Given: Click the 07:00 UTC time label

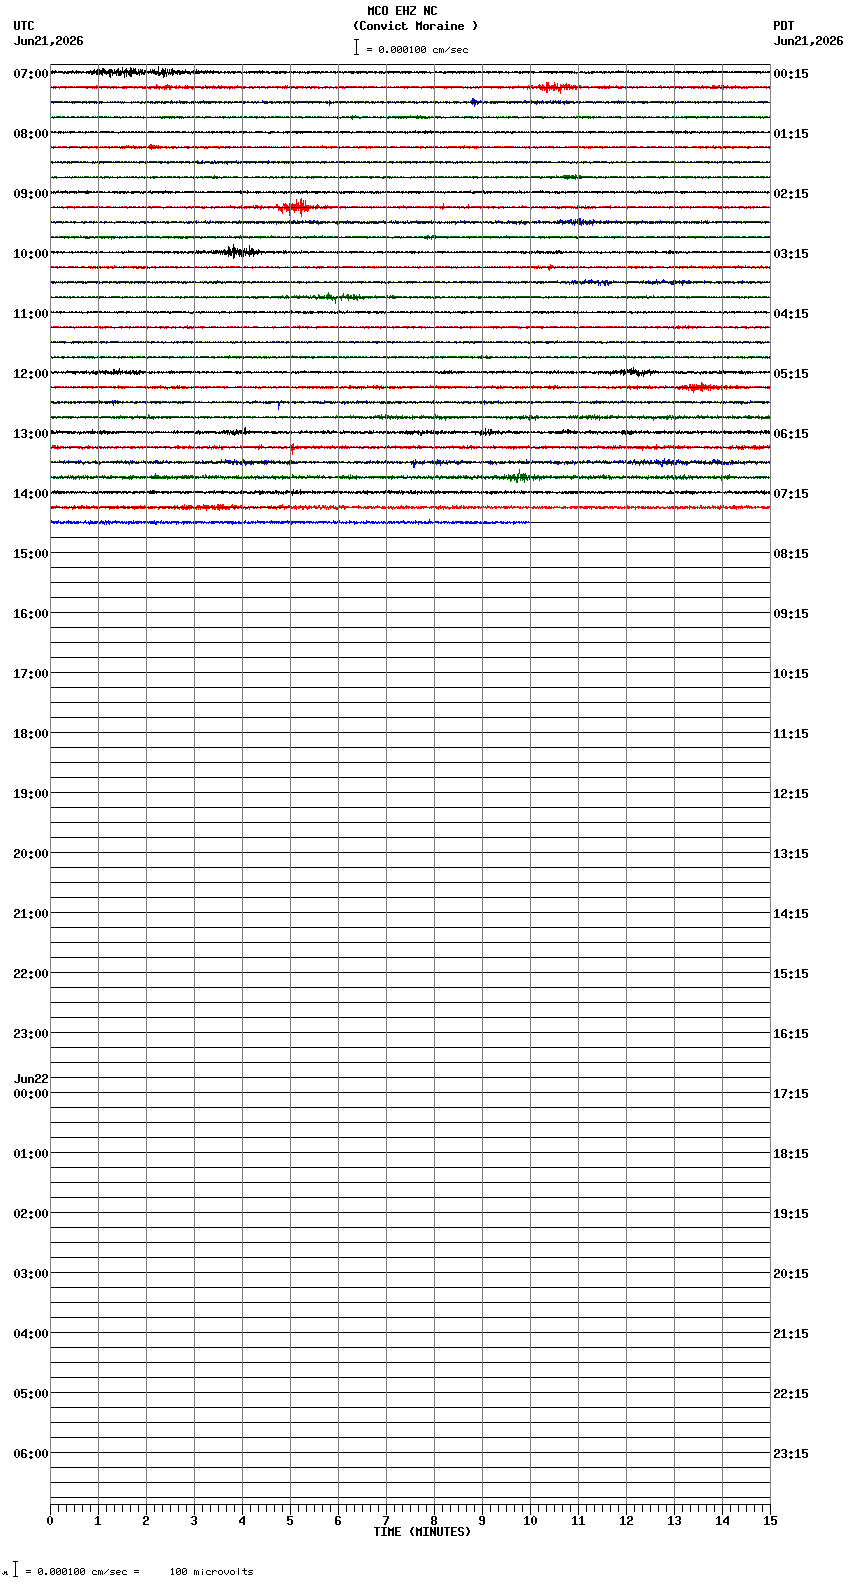Looking at the screenshot, I should click(31, 73).
